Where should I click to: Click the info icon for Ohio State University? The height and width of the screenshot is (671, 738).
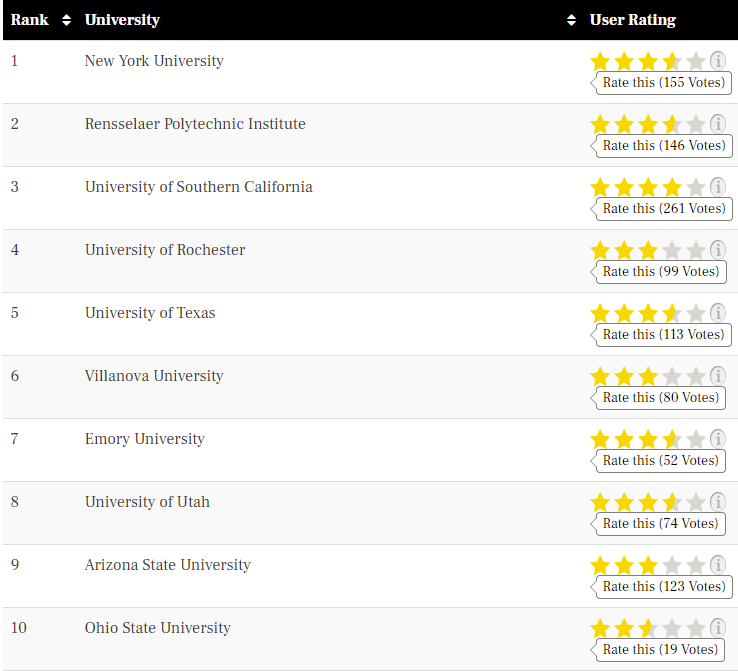pyautogui.click(x=718, y=628)
